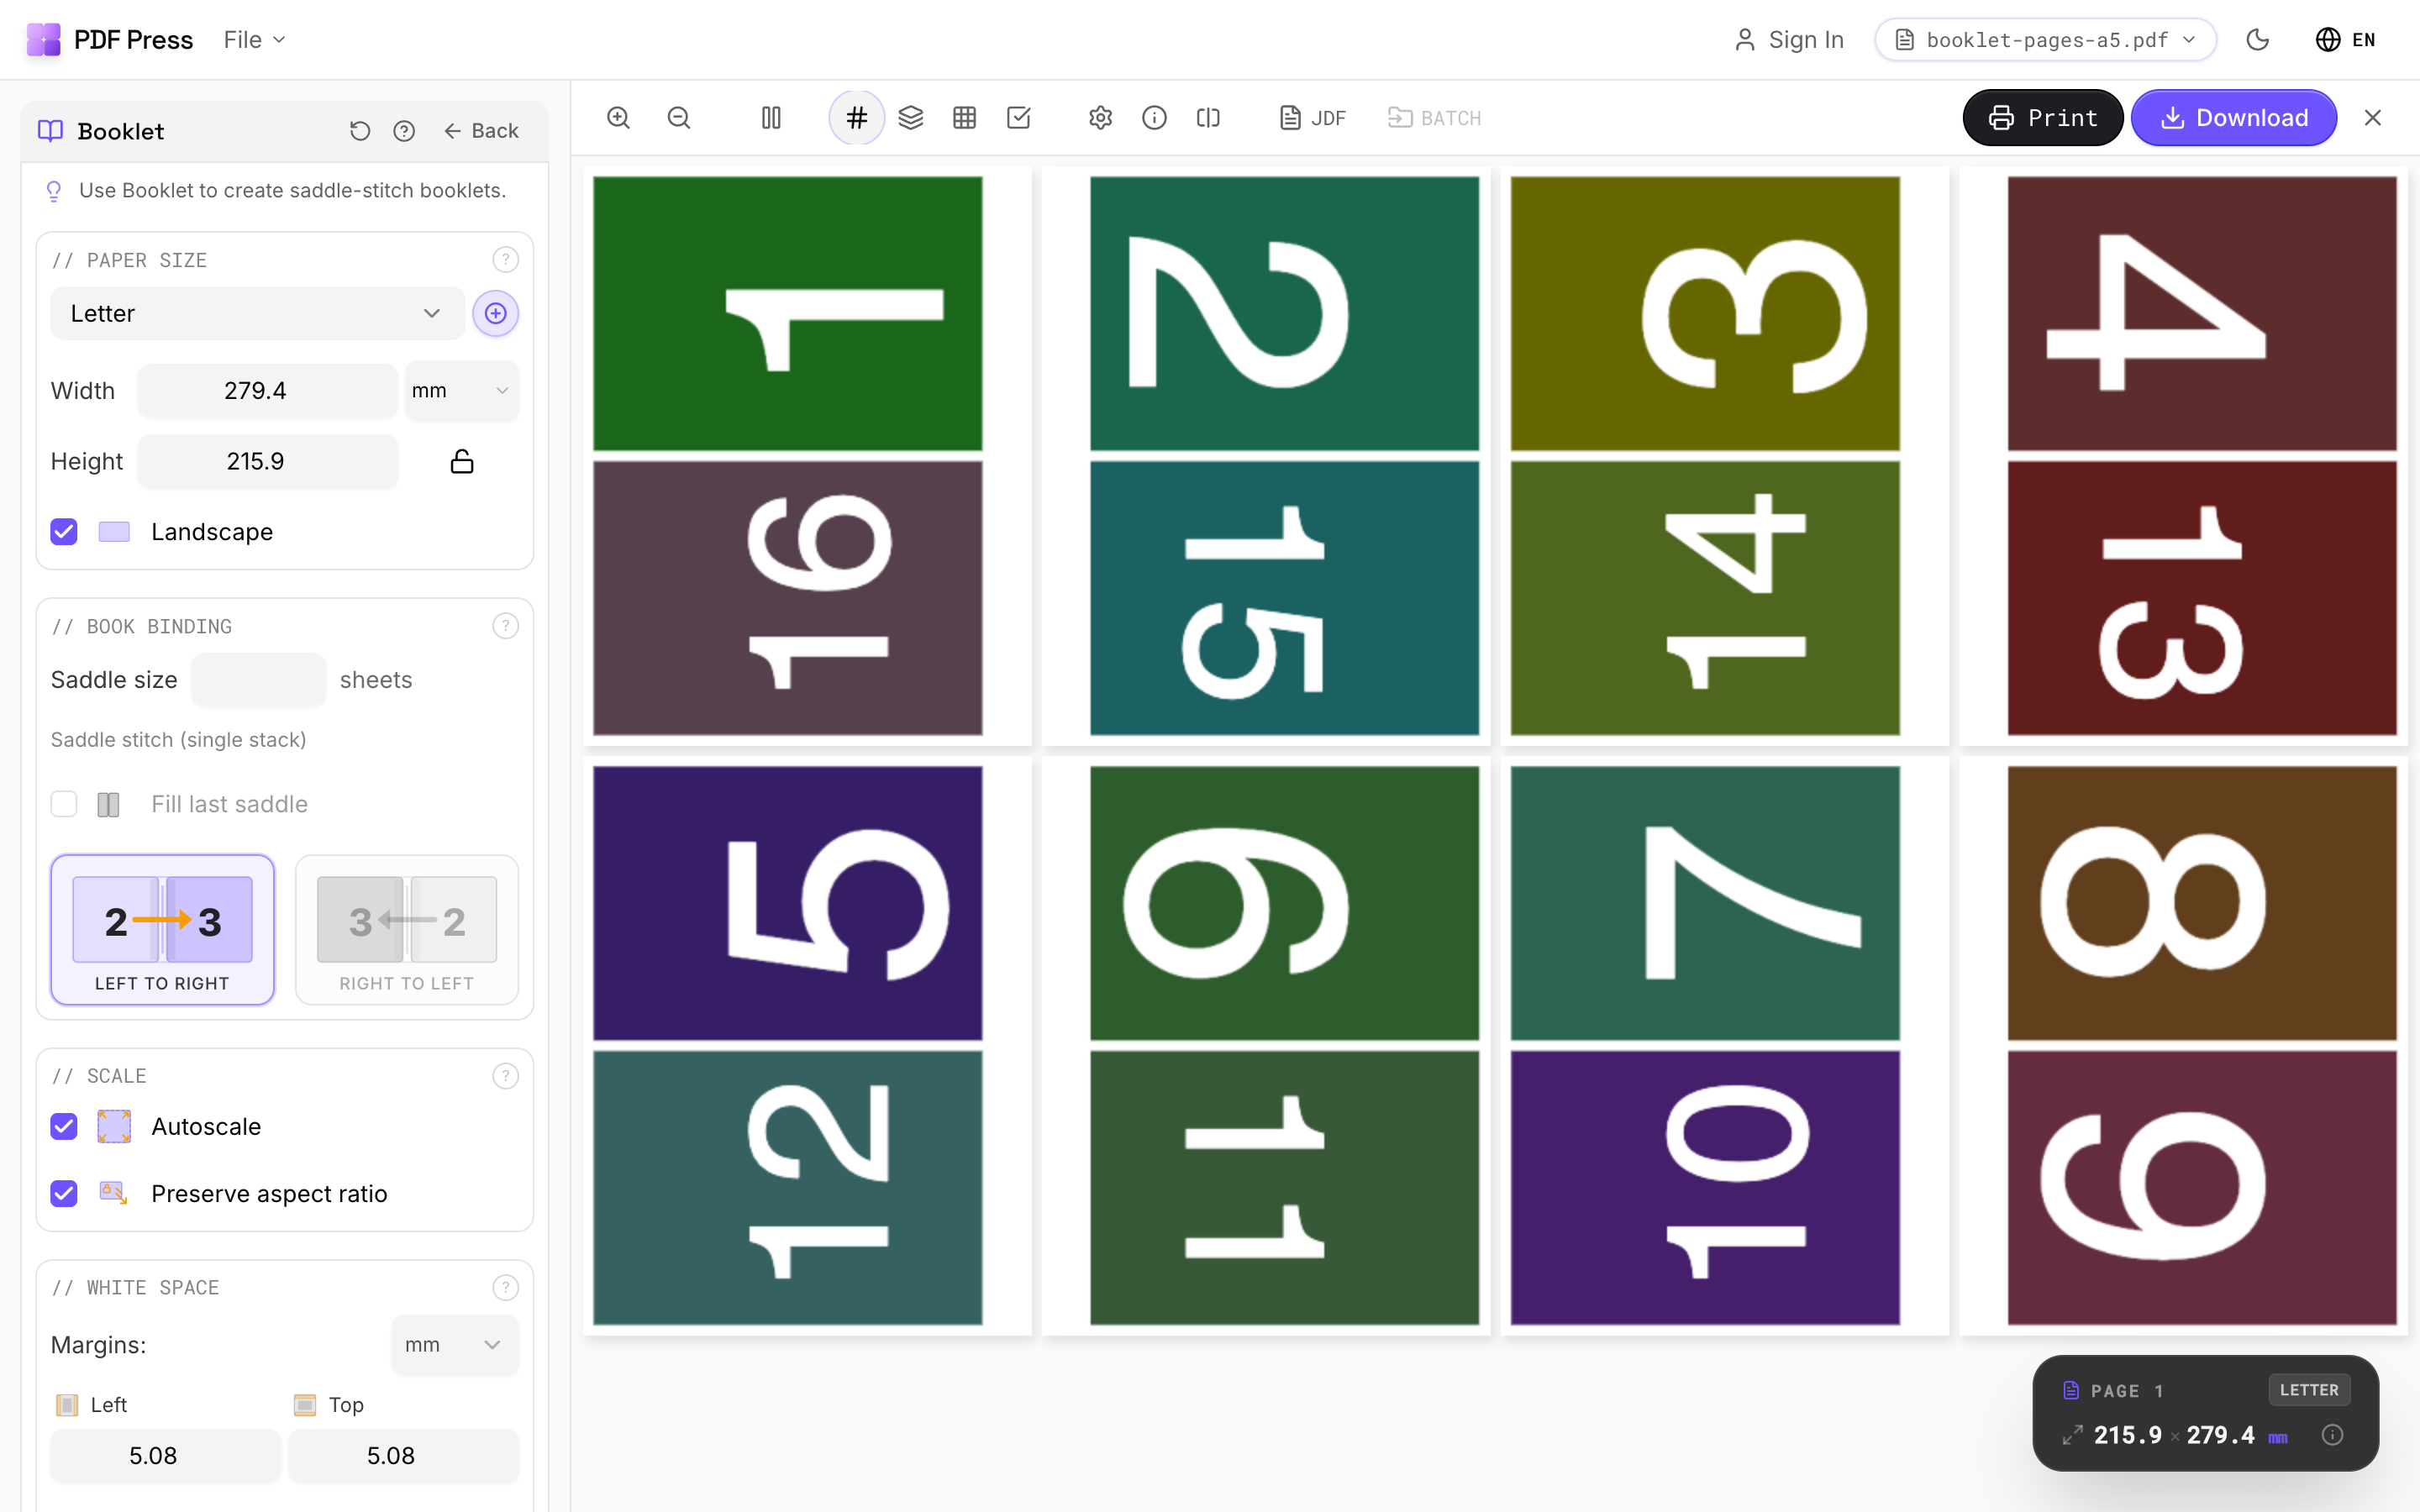Screen dimensions: 2420x1512
Task: Open Book Binding section help
Action: click(505, 626)
